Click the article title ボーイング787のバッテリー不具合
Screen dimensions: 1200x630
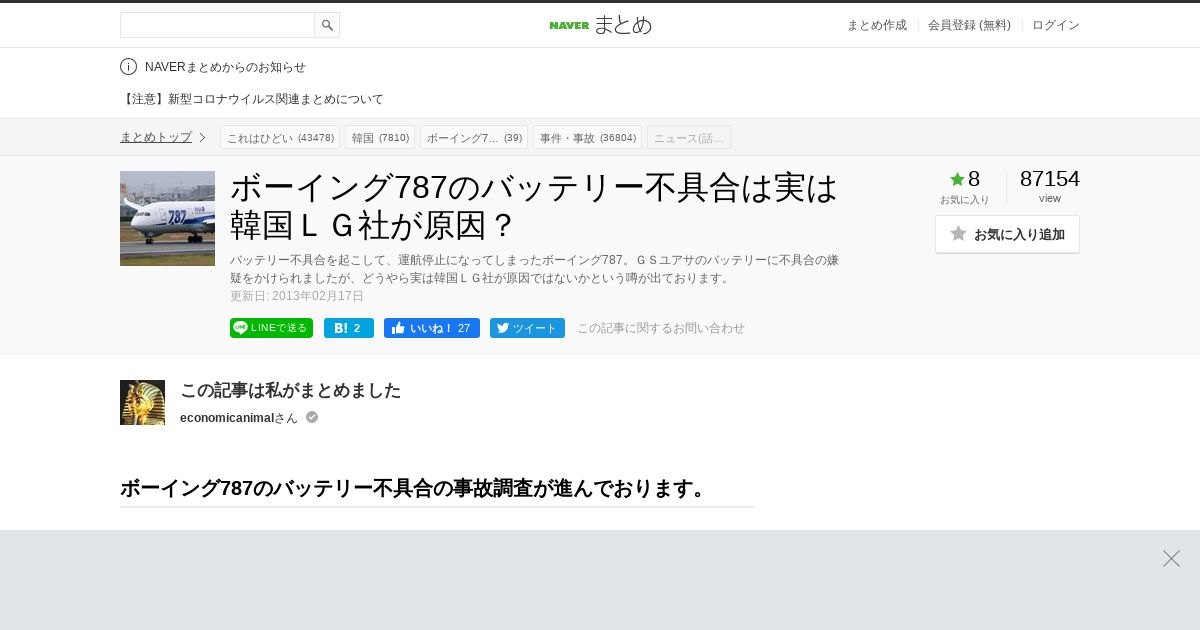(x=534, y=206)
